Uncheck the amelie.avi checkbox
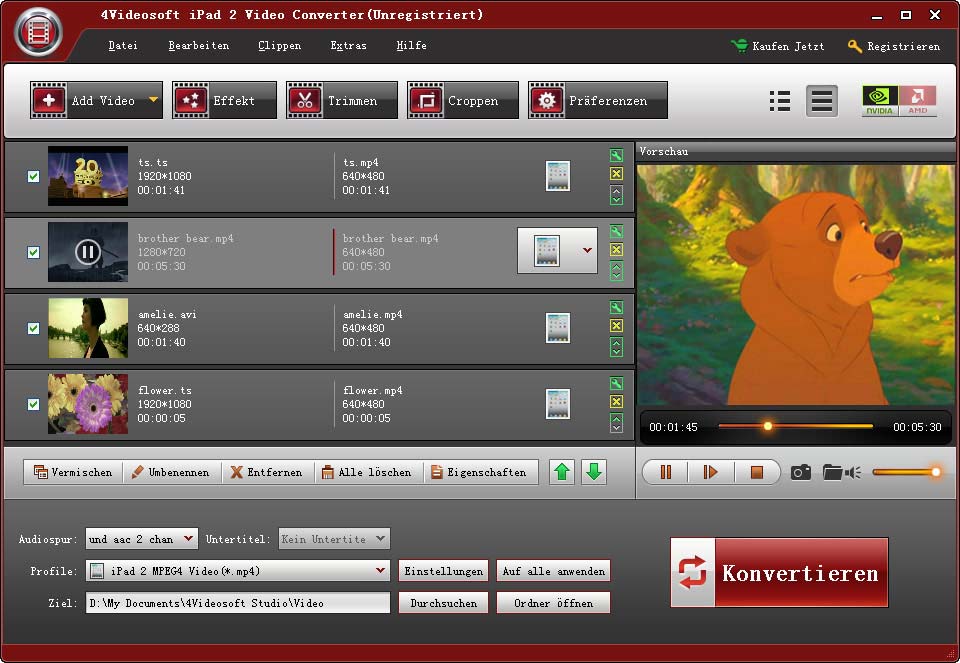The image size is (960, 663). coord(33,328)
